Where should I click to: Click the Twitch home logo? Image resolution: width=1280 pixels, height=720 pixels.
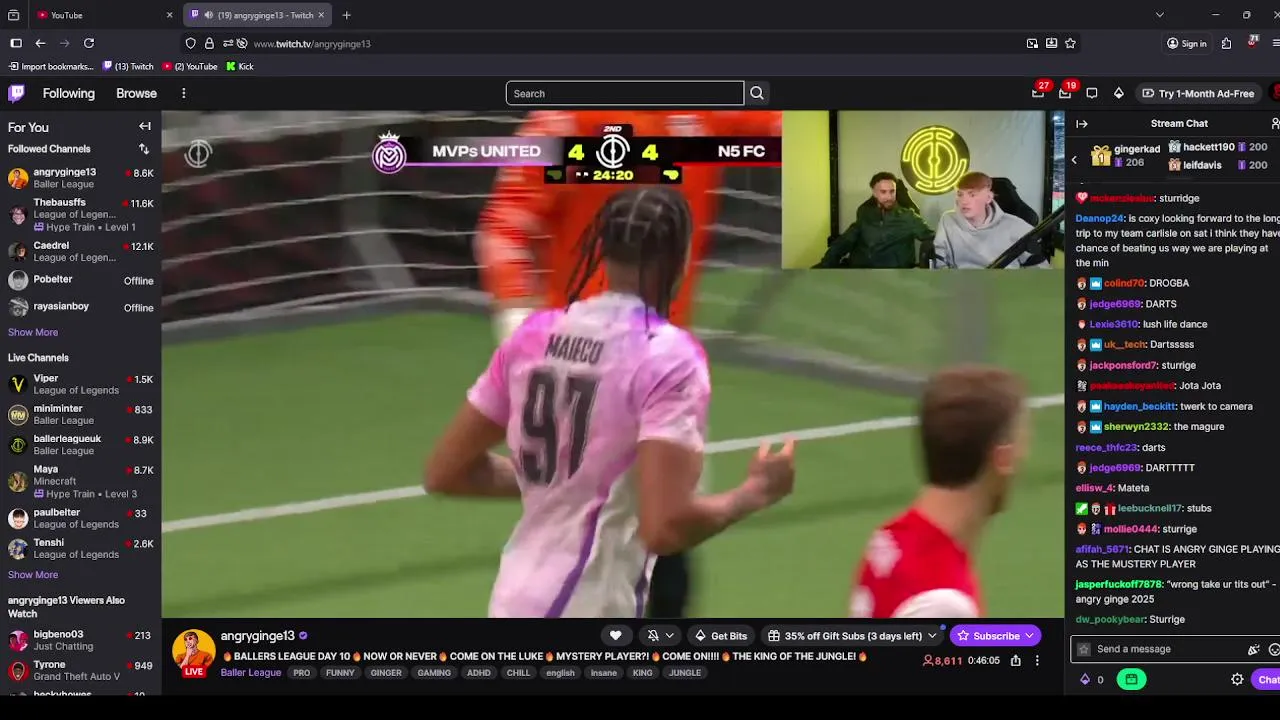tap(16, 93)
